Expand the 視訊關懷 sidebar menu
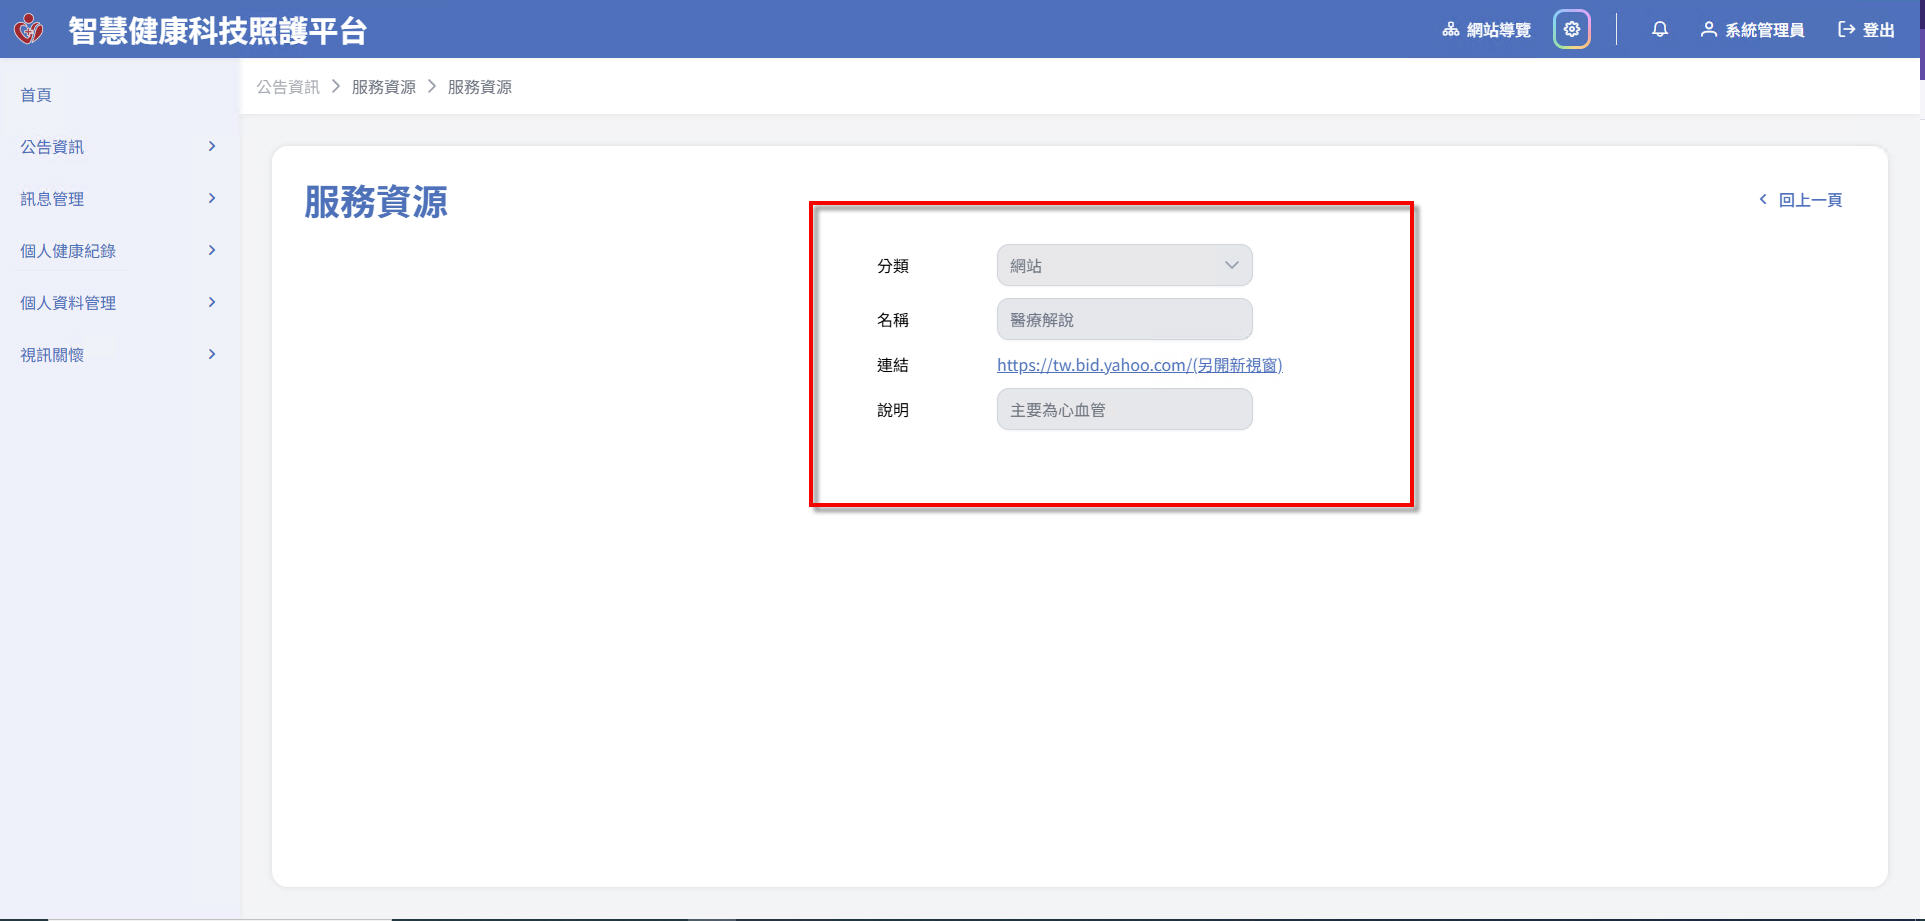 [x=118, y=355]
